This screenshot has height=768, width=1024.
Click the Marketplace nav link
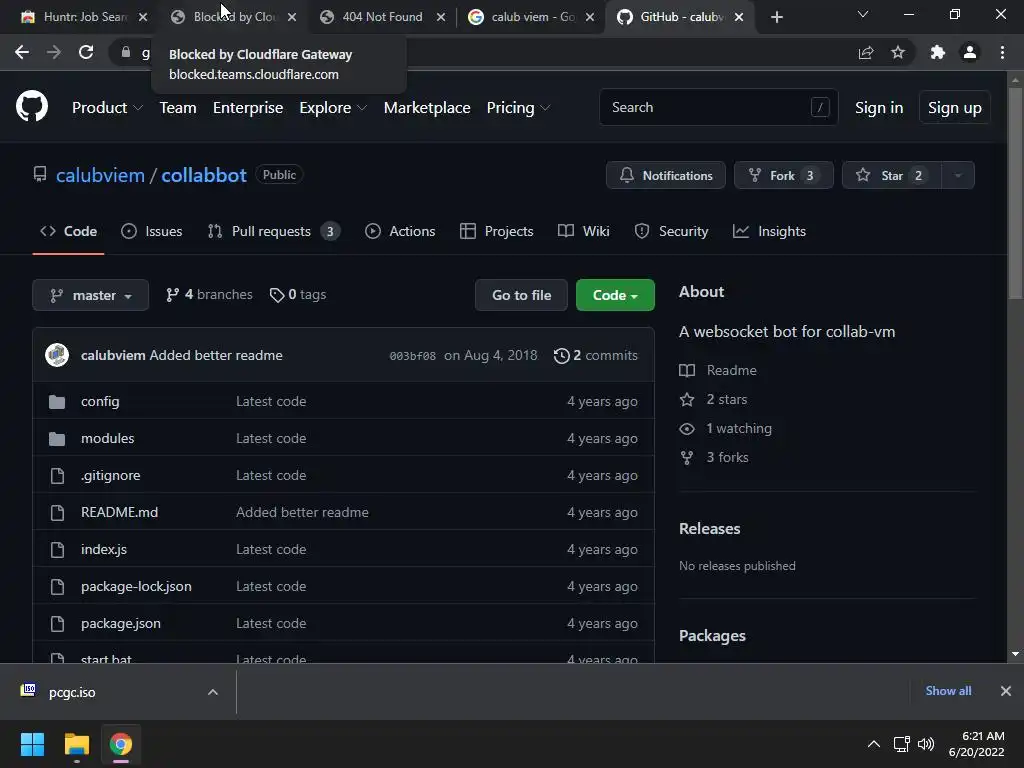[427, 108]
